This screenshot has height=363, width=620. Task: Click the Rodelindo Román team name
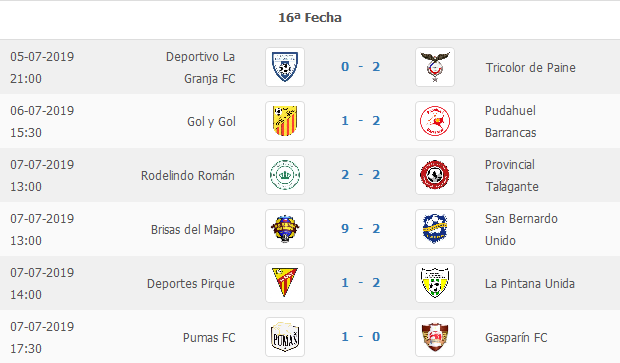click(x=188, y=176)
